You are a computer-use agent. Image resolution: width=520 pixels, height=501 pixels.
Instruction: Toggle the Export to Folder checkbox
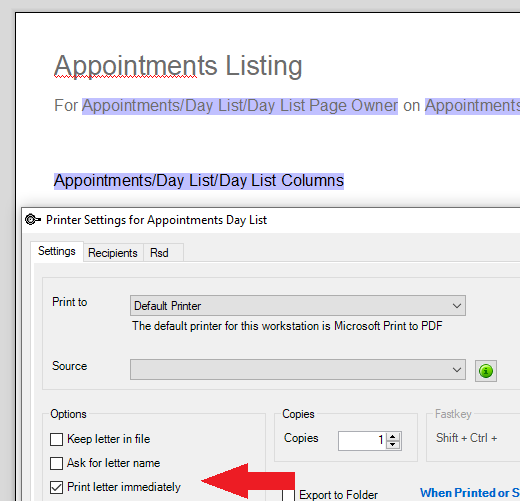[288, 495]
